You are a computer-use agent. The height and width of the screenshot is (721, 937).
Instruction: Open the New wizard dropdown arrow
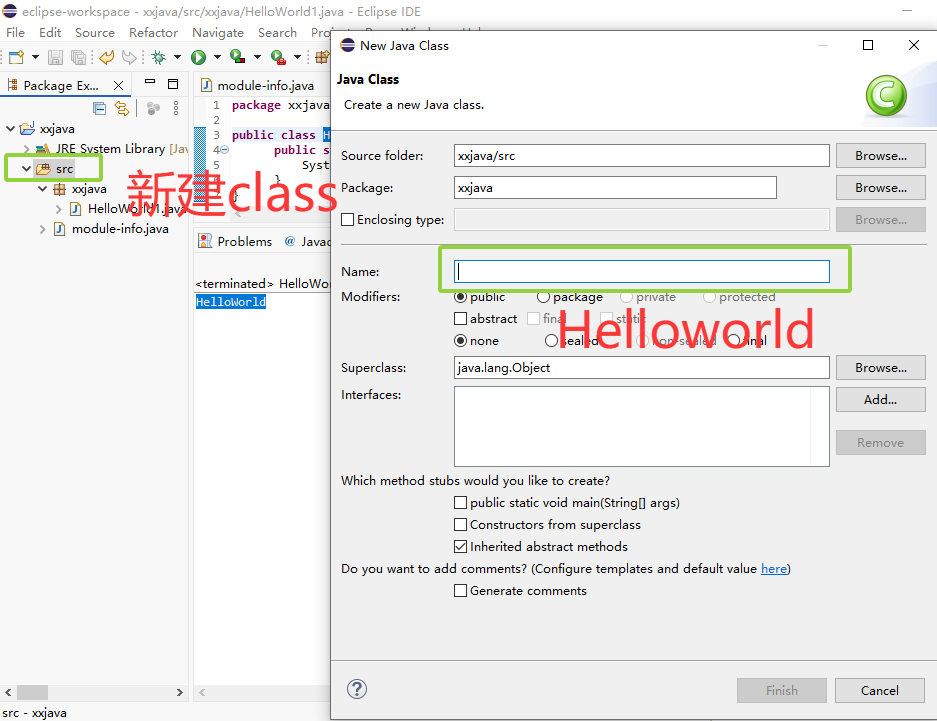point(35,57)
